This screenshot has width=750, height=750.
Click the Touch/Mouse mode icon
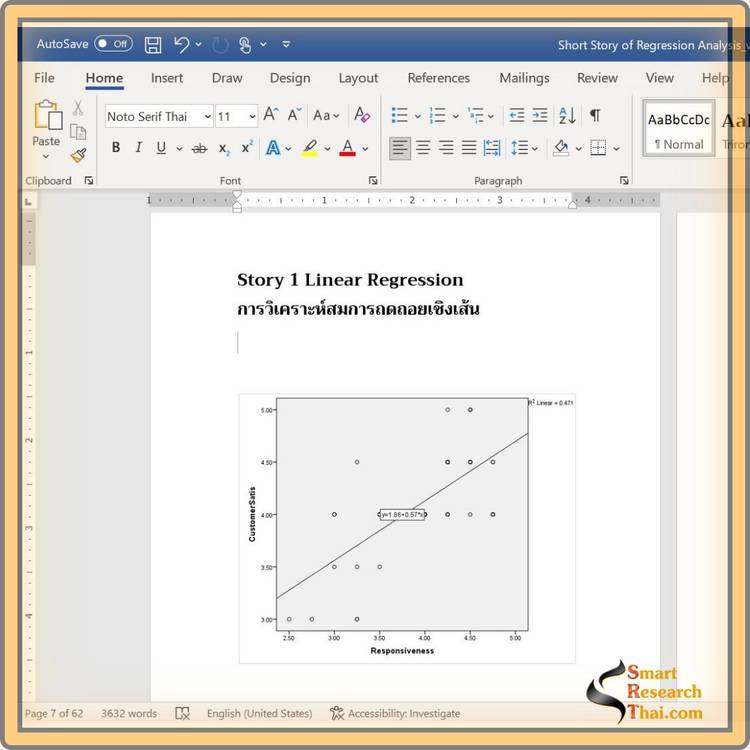point(245,45)
